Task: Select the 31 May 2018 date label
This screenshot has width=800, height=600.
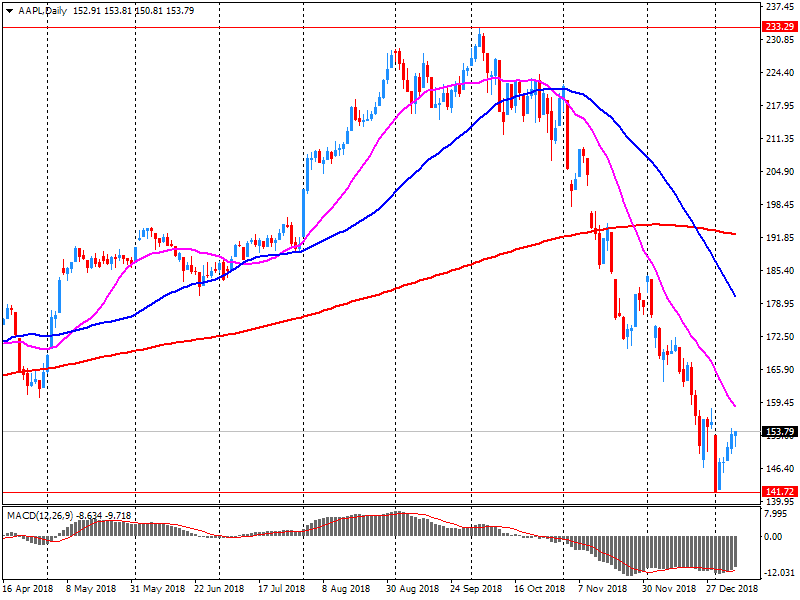Action: coord(157,589)
